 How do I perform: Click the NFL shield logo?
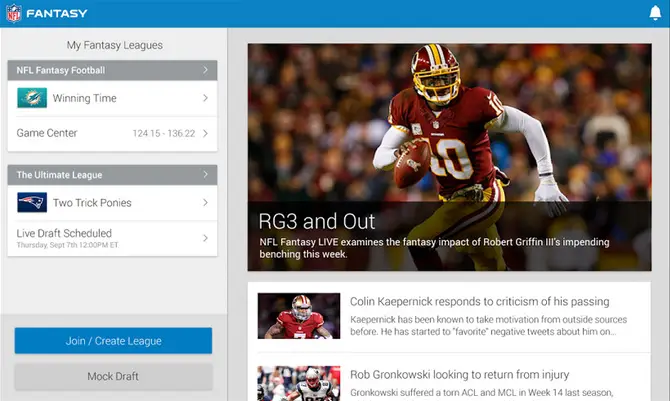[x=14, y=13]
